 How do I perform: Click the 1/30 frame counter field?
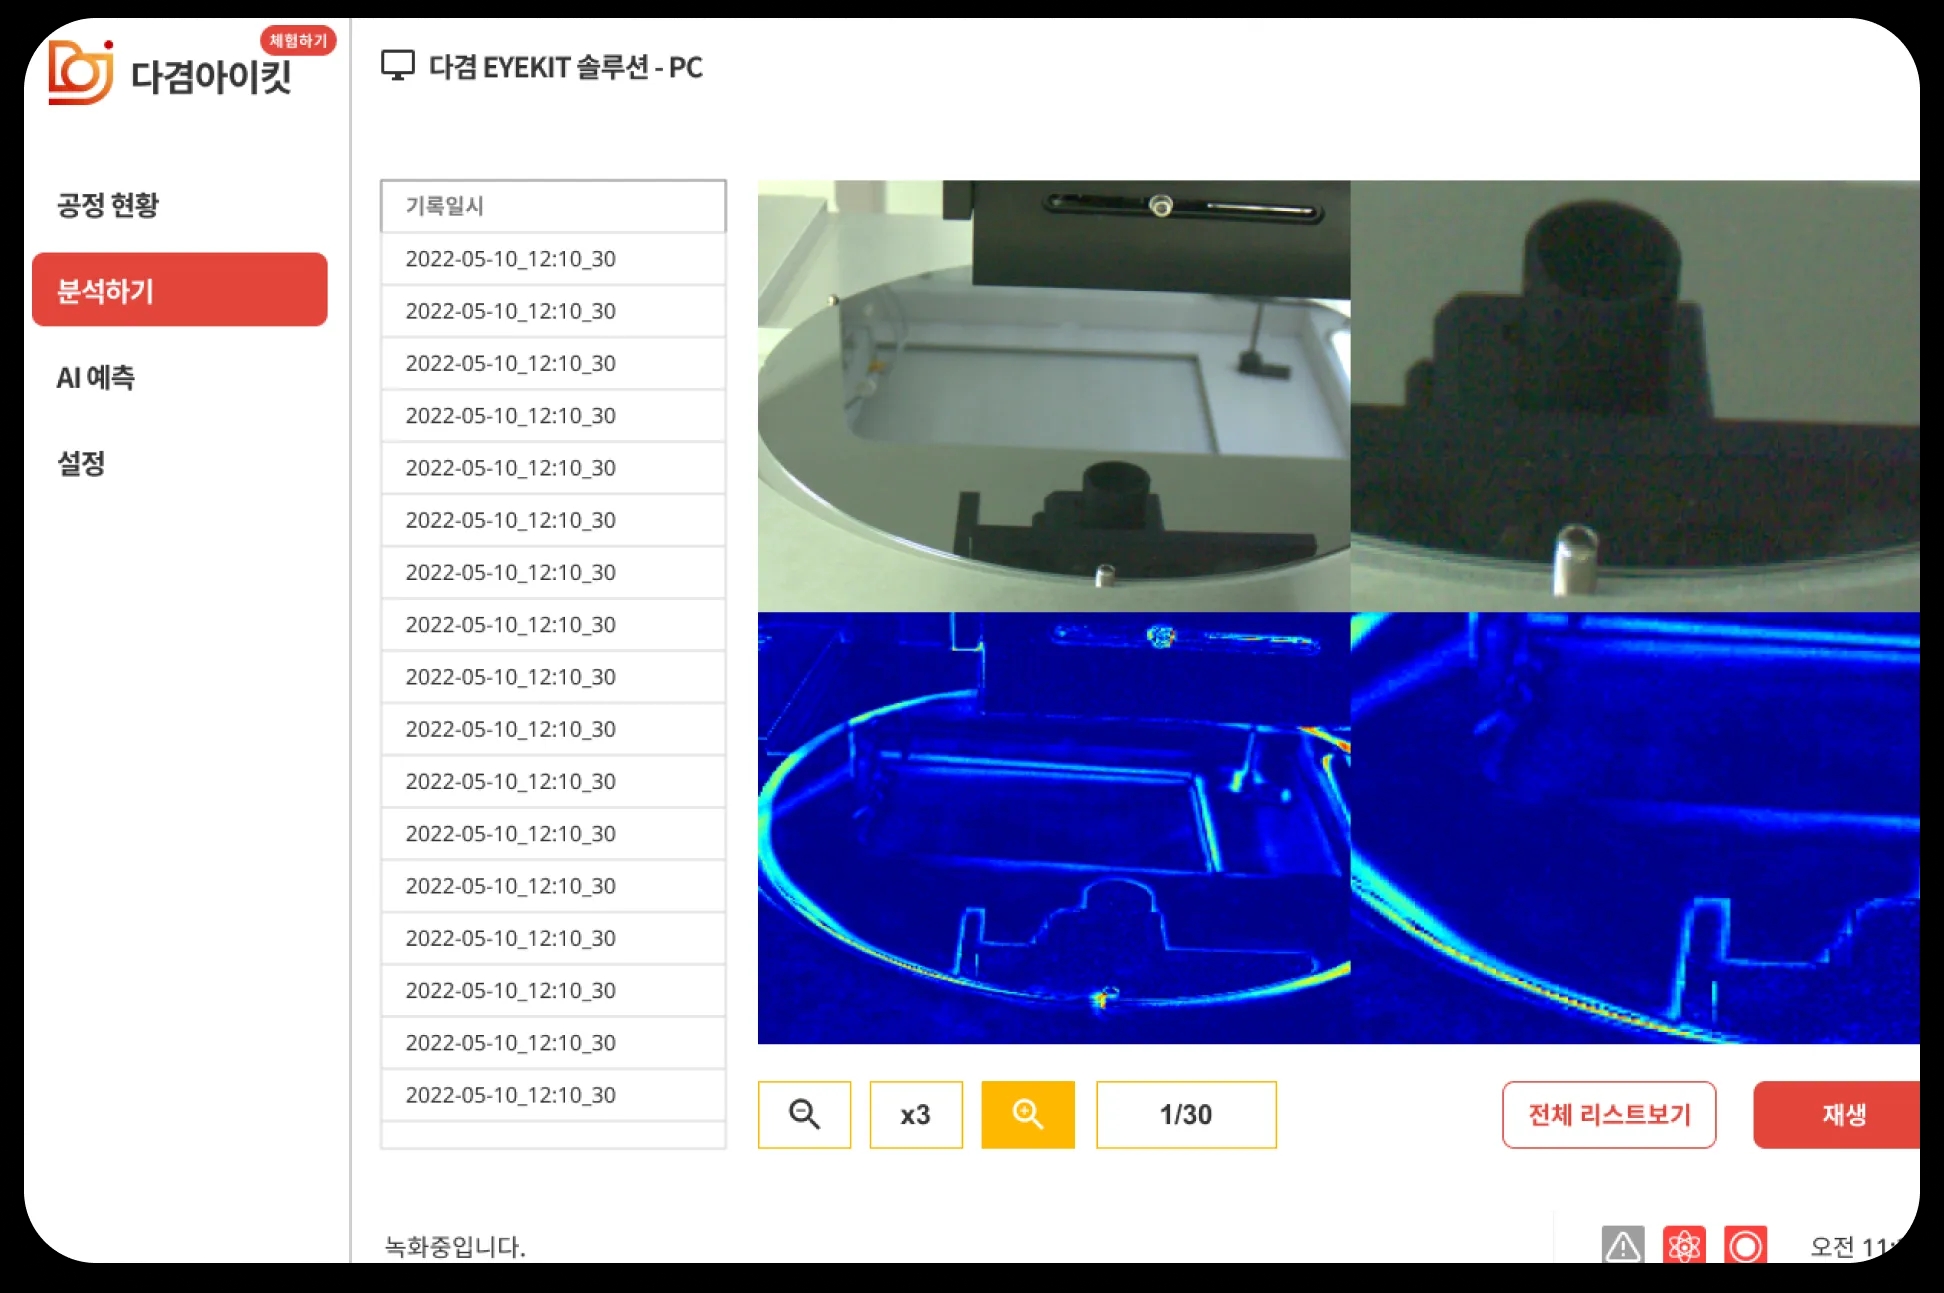(x=1186, y=1114)
